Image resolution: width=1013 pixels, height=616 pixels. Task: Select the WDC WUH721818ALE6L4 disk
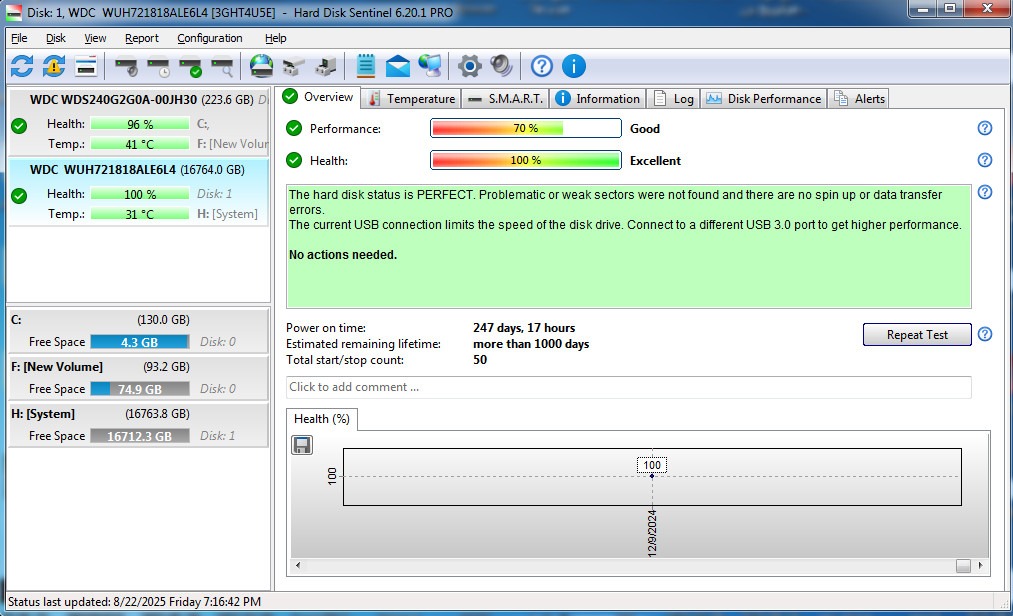[x=138, y=192]
